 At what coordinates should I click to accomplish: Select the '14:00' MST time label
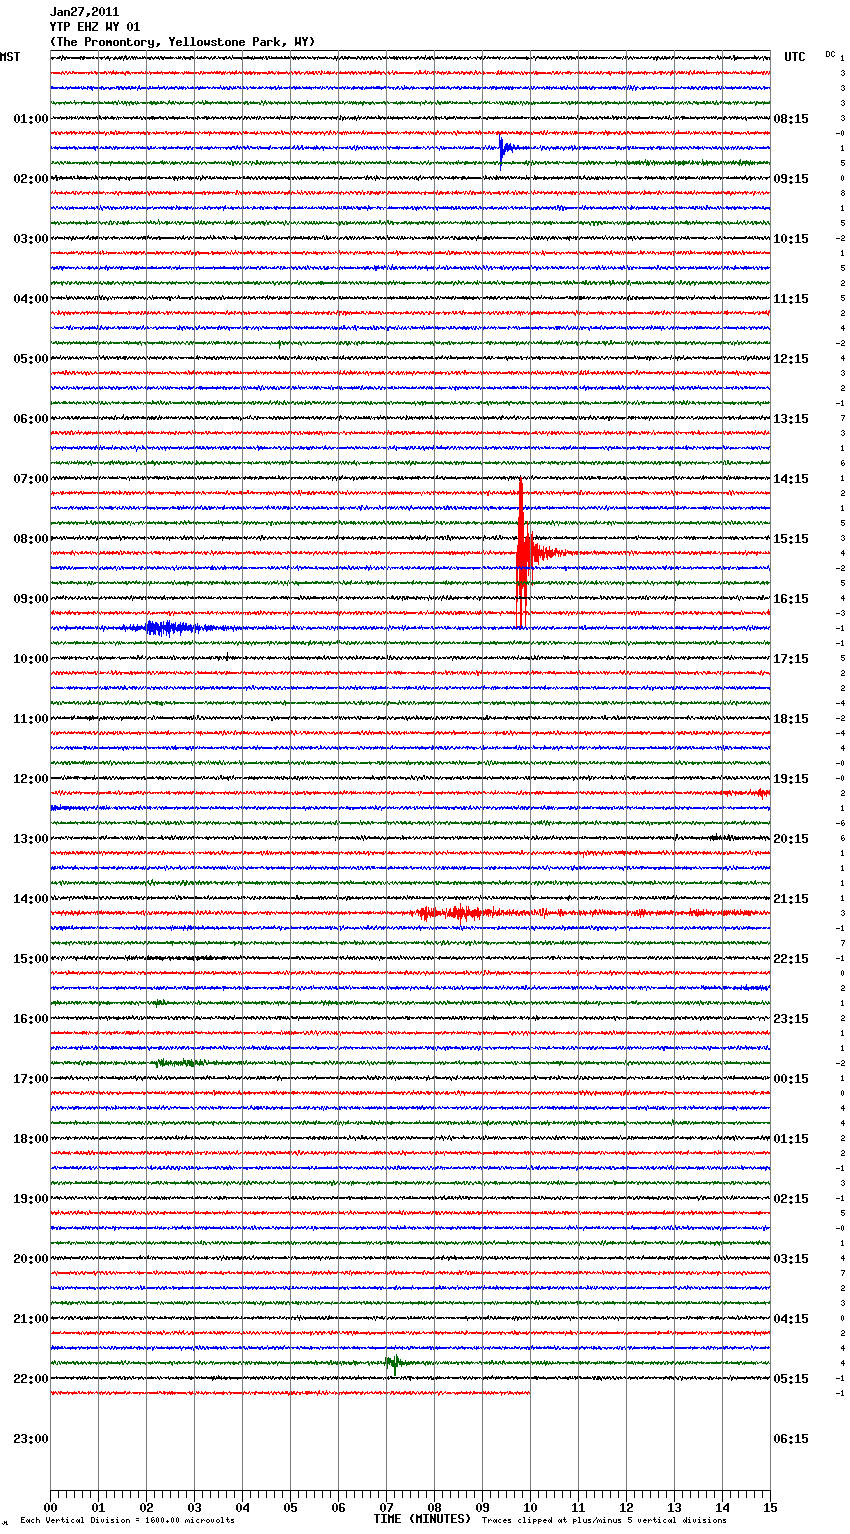31,899
